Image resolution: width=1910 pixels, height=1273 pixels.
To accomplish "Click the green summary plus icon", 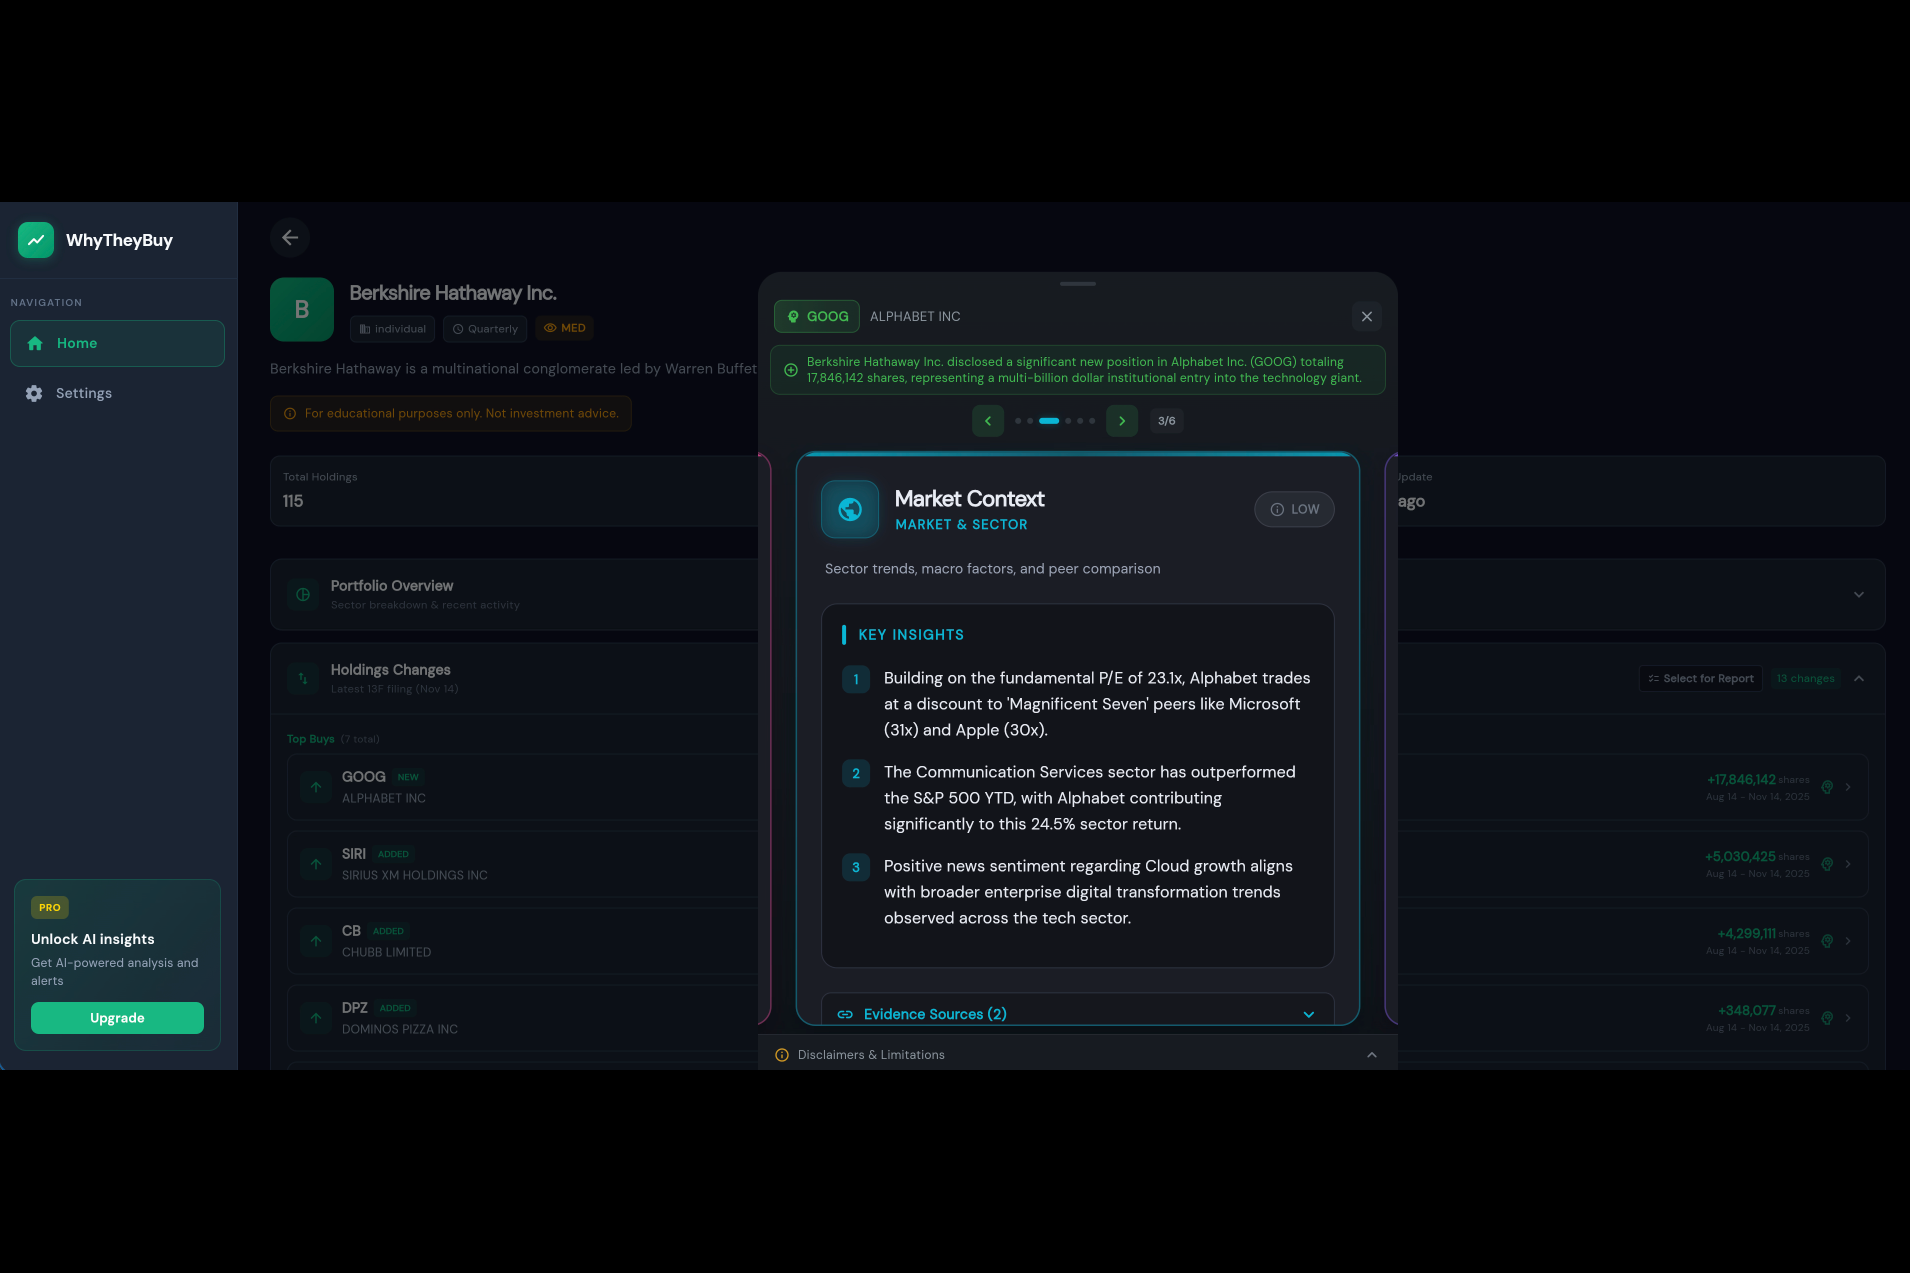I will coord(791,370).
